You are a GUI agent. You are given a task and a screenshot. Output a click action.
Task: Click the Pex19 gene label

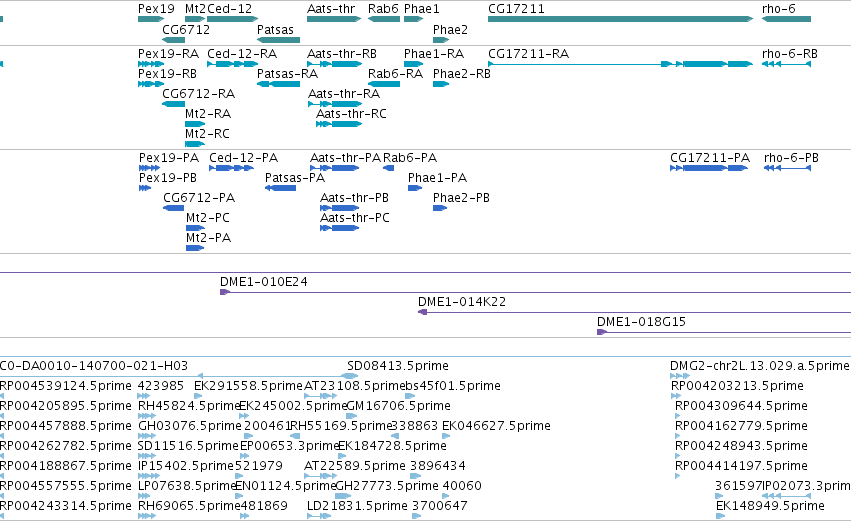[x=156, y=9]
